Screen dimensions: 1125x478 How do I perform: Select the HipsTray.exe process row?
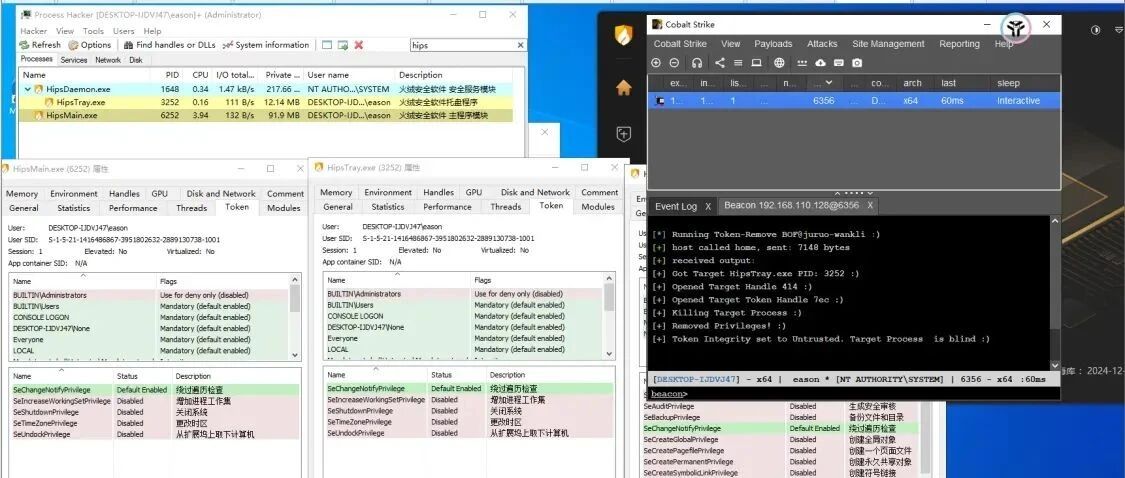(265, 103)
